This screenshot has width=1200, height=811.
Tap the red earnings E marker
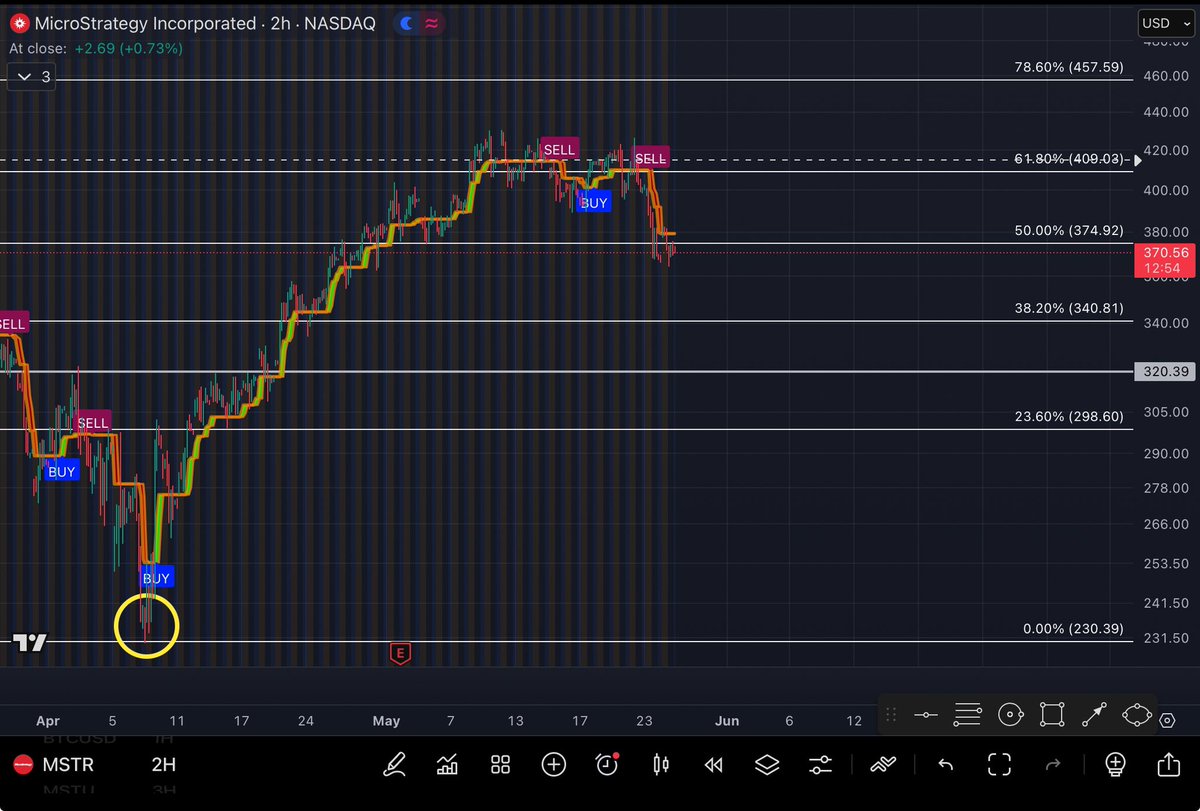click(x=400, y=655)
